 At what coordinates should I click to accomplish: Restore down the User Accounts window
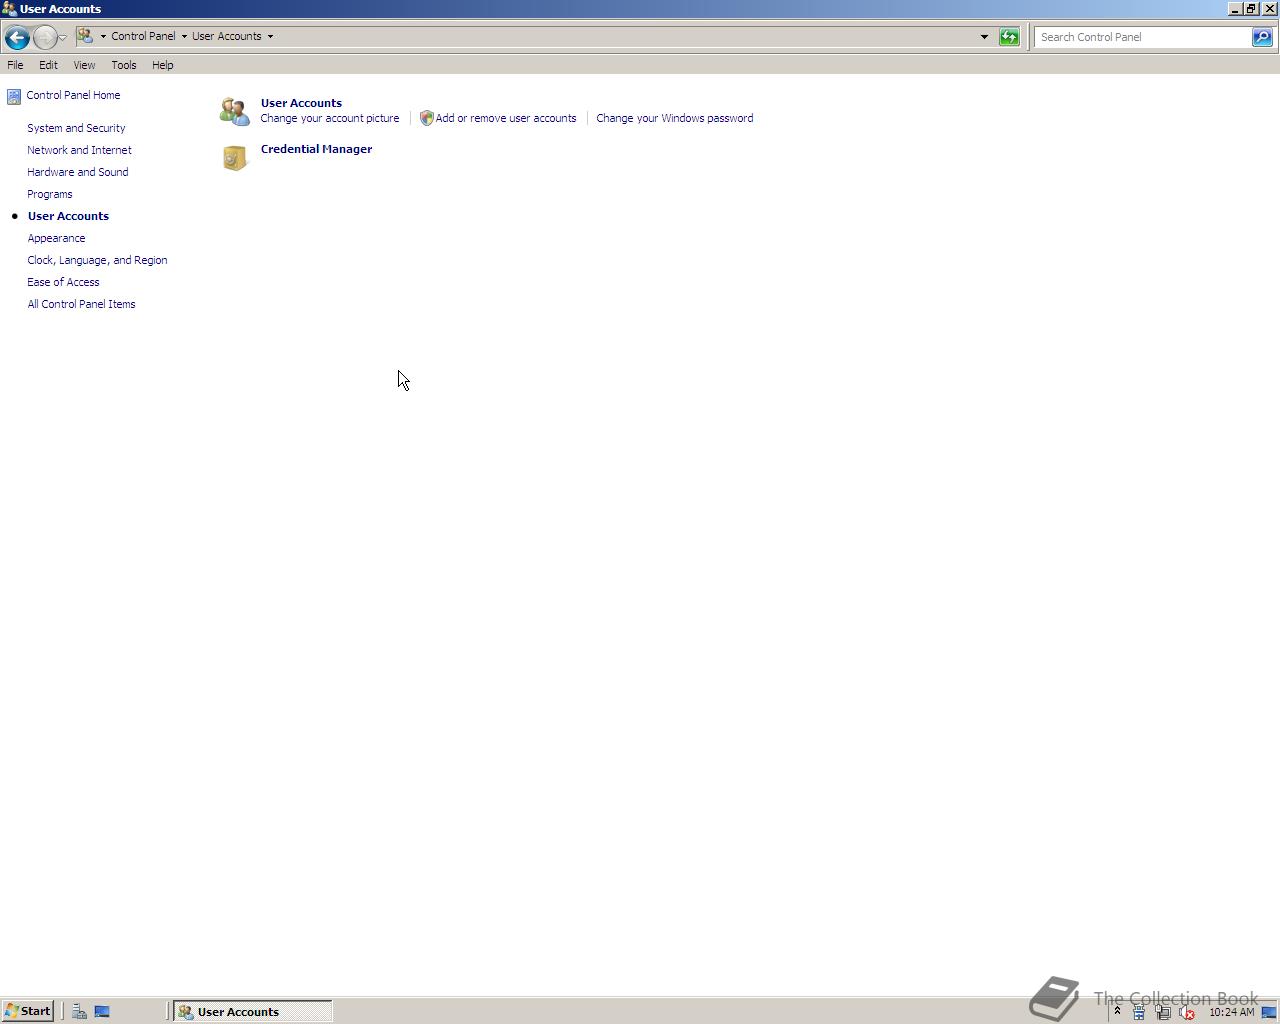pos(1251,8)
